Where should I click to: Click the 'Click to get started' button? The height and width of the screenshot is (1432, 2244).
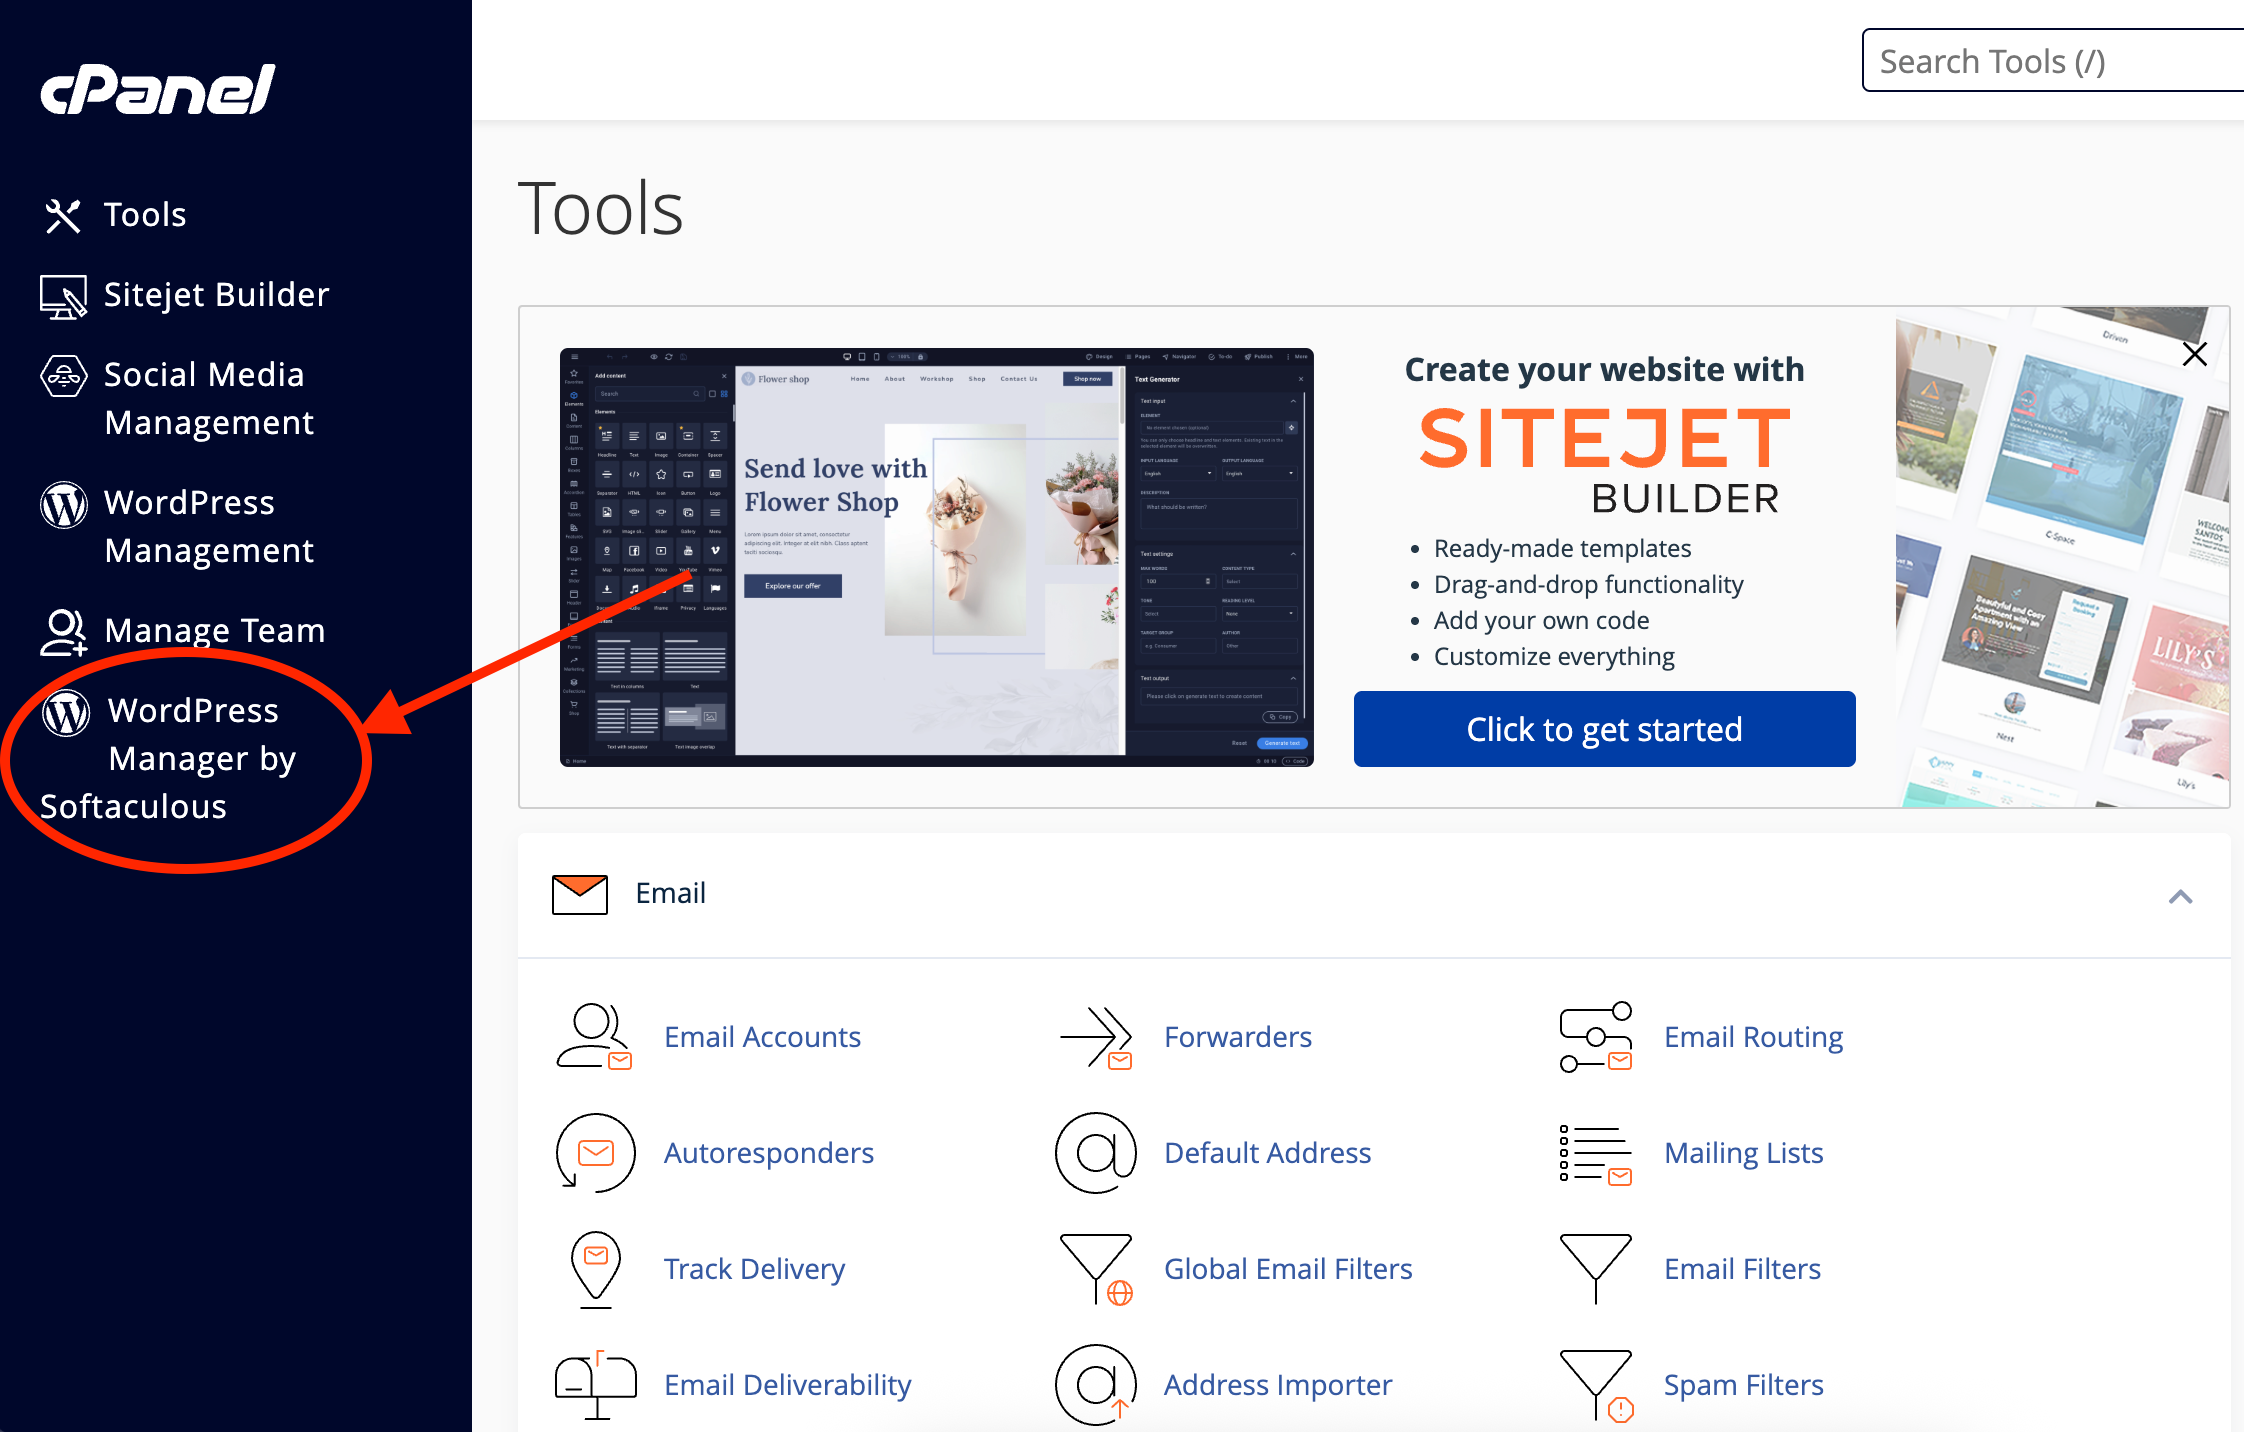pos(1604,729)
